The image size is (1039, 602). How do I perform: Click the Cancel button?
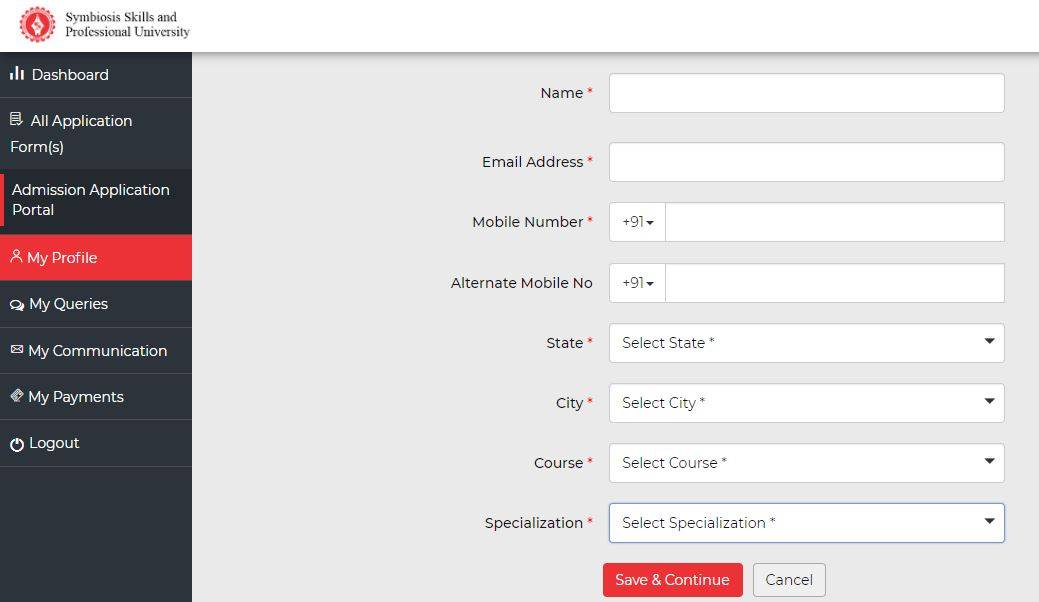789,580
